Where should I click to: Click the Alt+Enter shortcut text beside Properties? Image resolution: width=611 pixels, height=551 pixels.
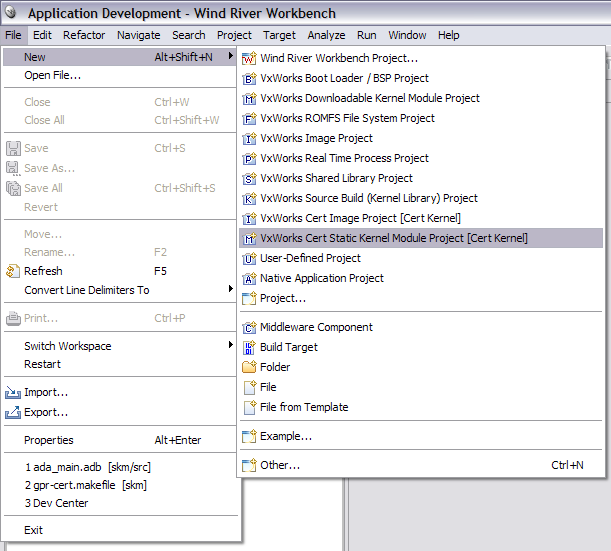click(178, 440)
